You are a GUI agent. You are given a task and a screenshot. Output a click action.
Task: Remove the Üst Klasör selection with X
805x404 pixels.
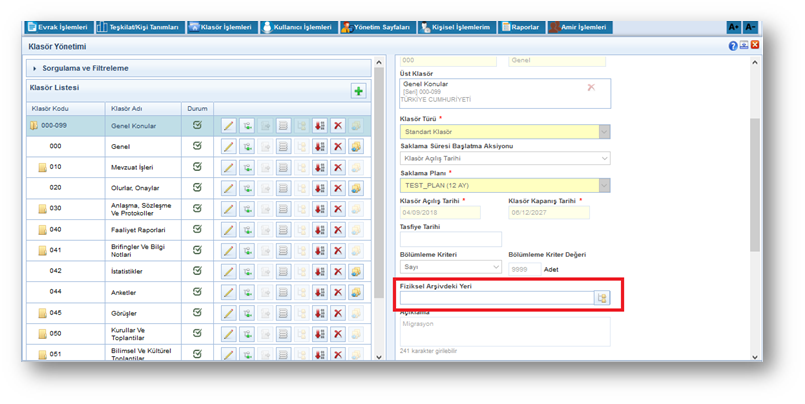[590, 88]
